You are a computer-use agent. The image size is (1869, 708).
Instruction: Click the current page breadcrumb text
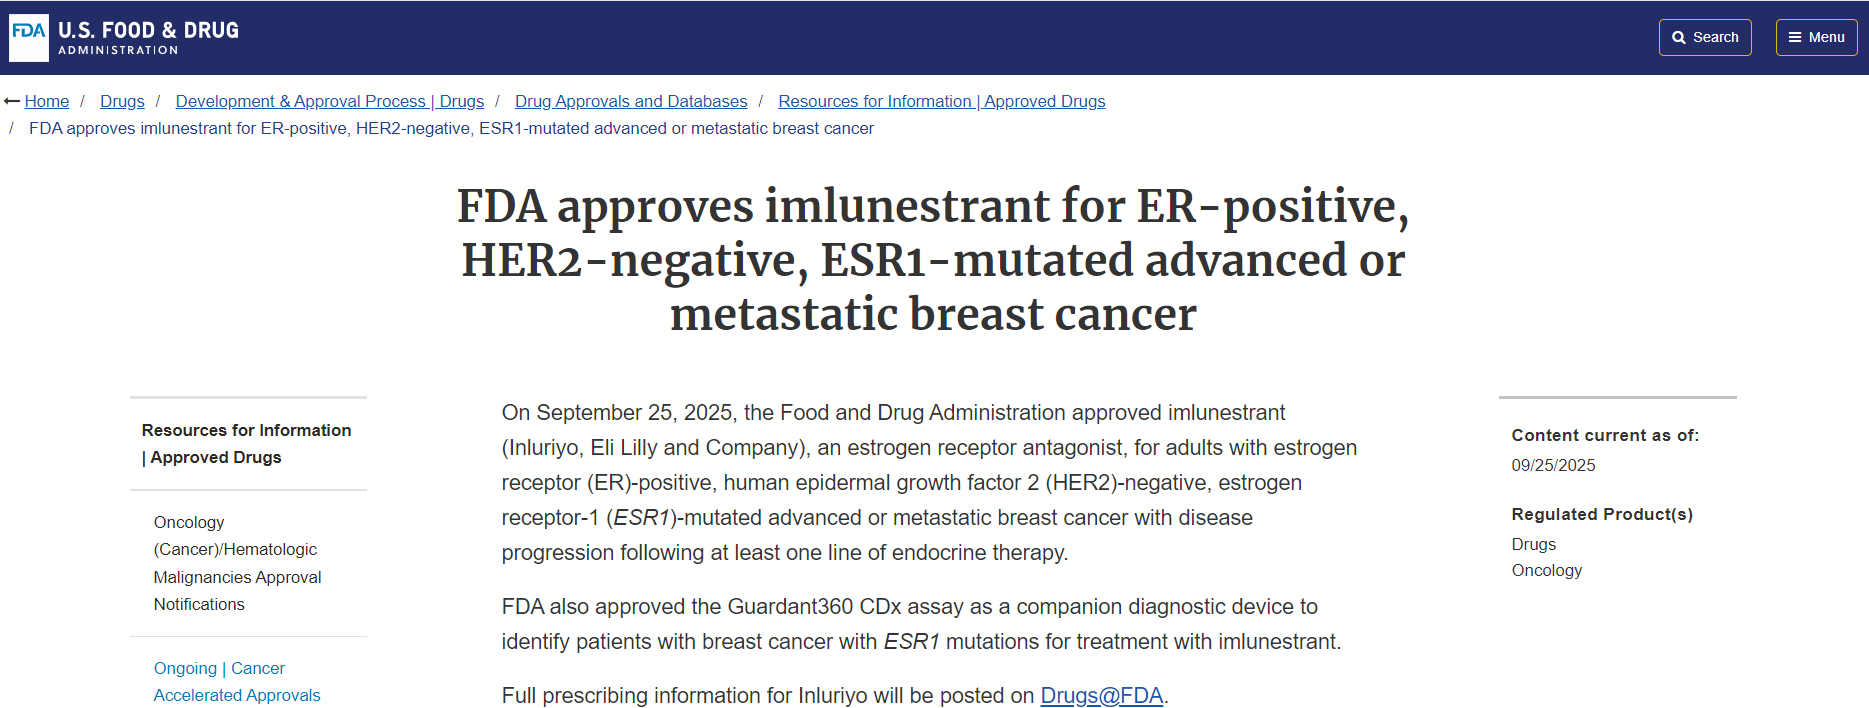click(x=451, y=128)
